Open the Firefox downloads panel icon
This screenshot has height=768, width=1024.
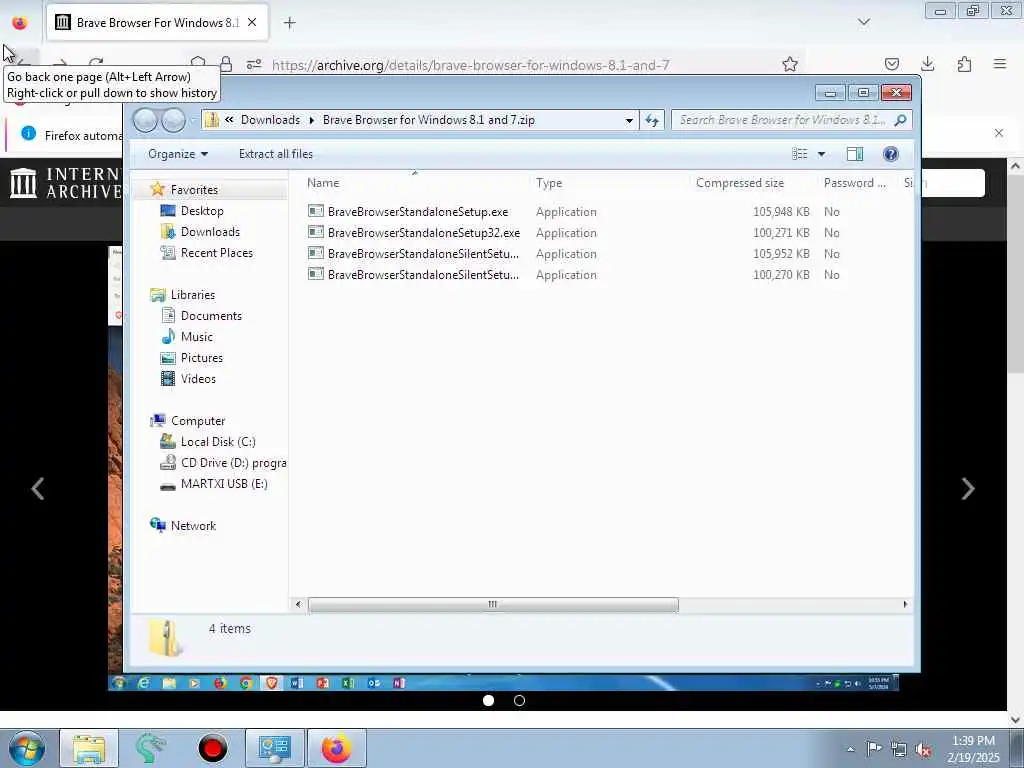click(927, 64)
